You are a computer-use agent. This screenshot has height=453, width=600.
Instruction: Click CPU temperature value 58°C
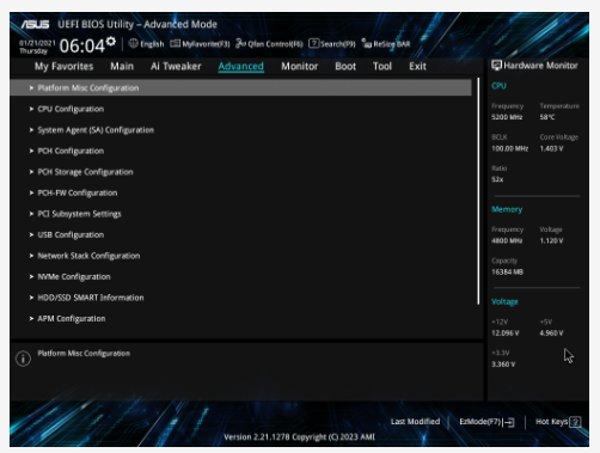(x=547, y=117)
